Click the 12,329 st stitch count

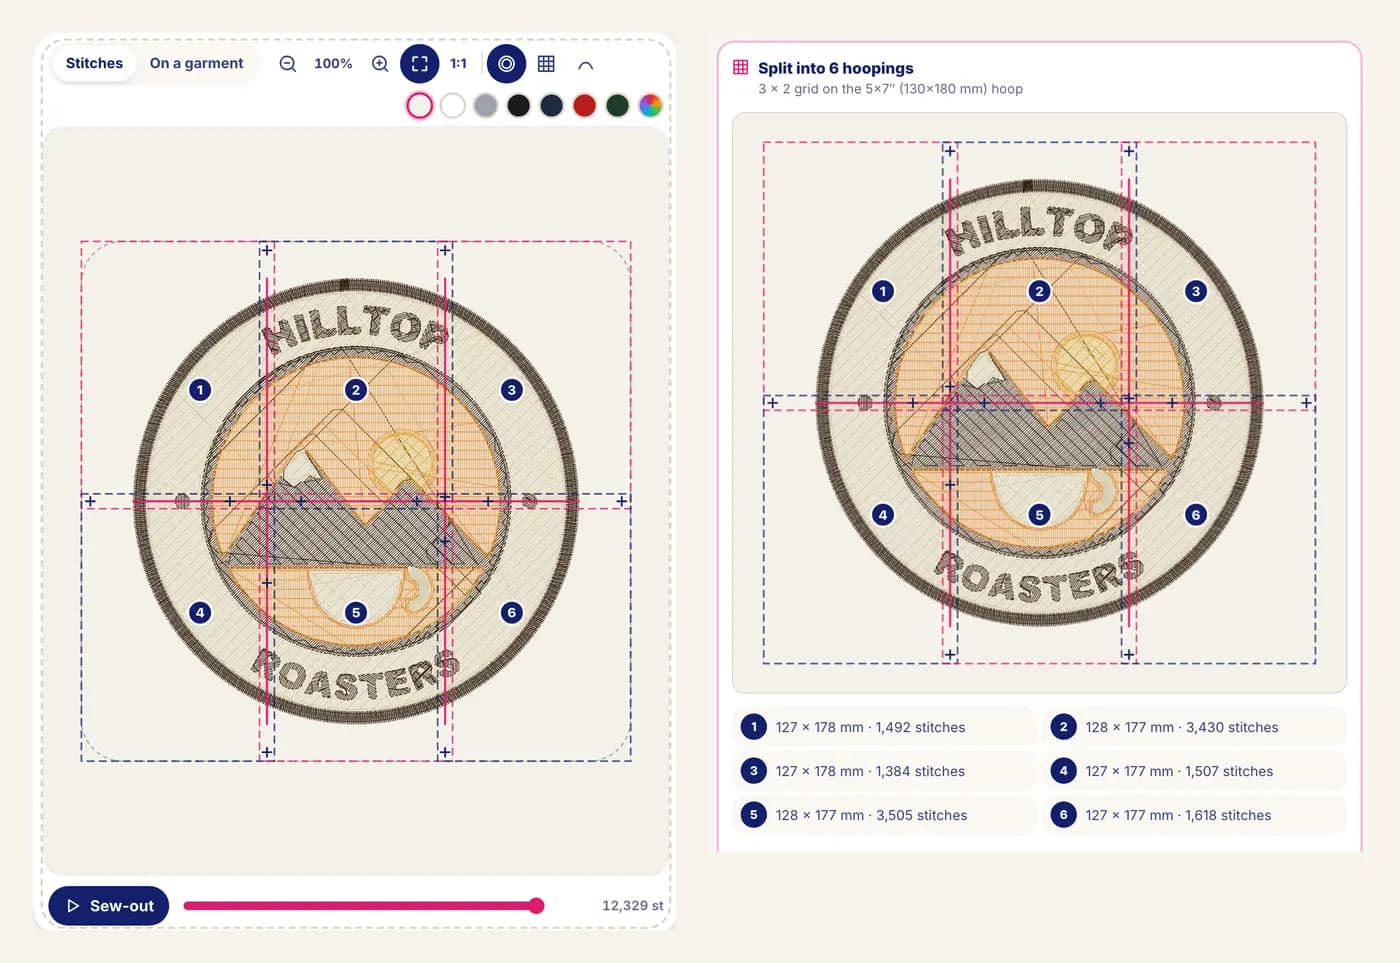point(632,906)
